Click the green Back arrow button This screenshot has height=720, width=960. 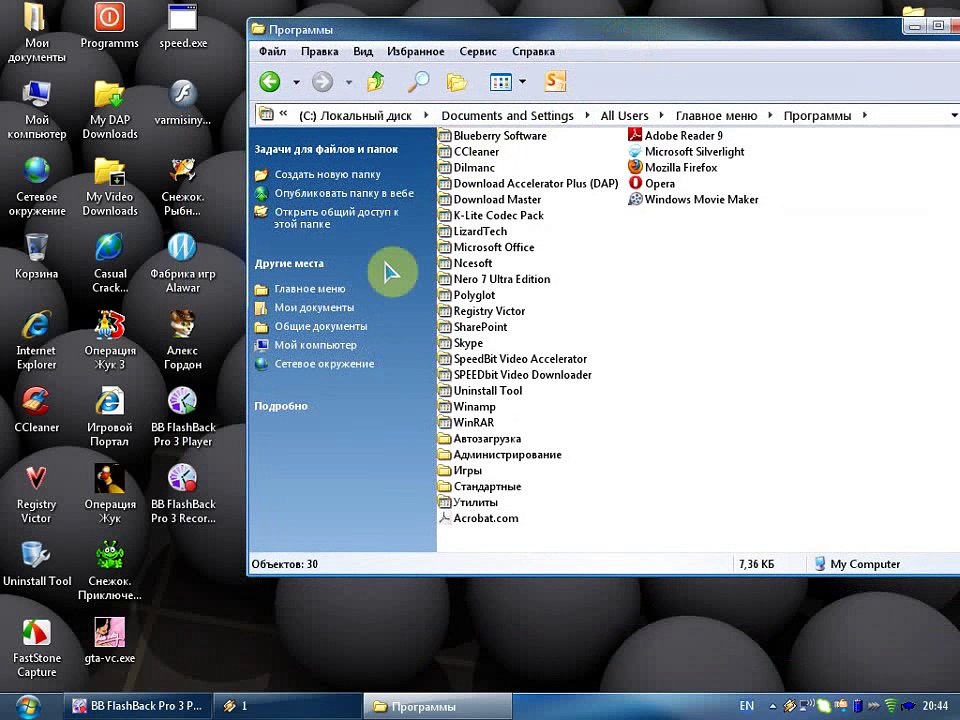pos(269,81)
